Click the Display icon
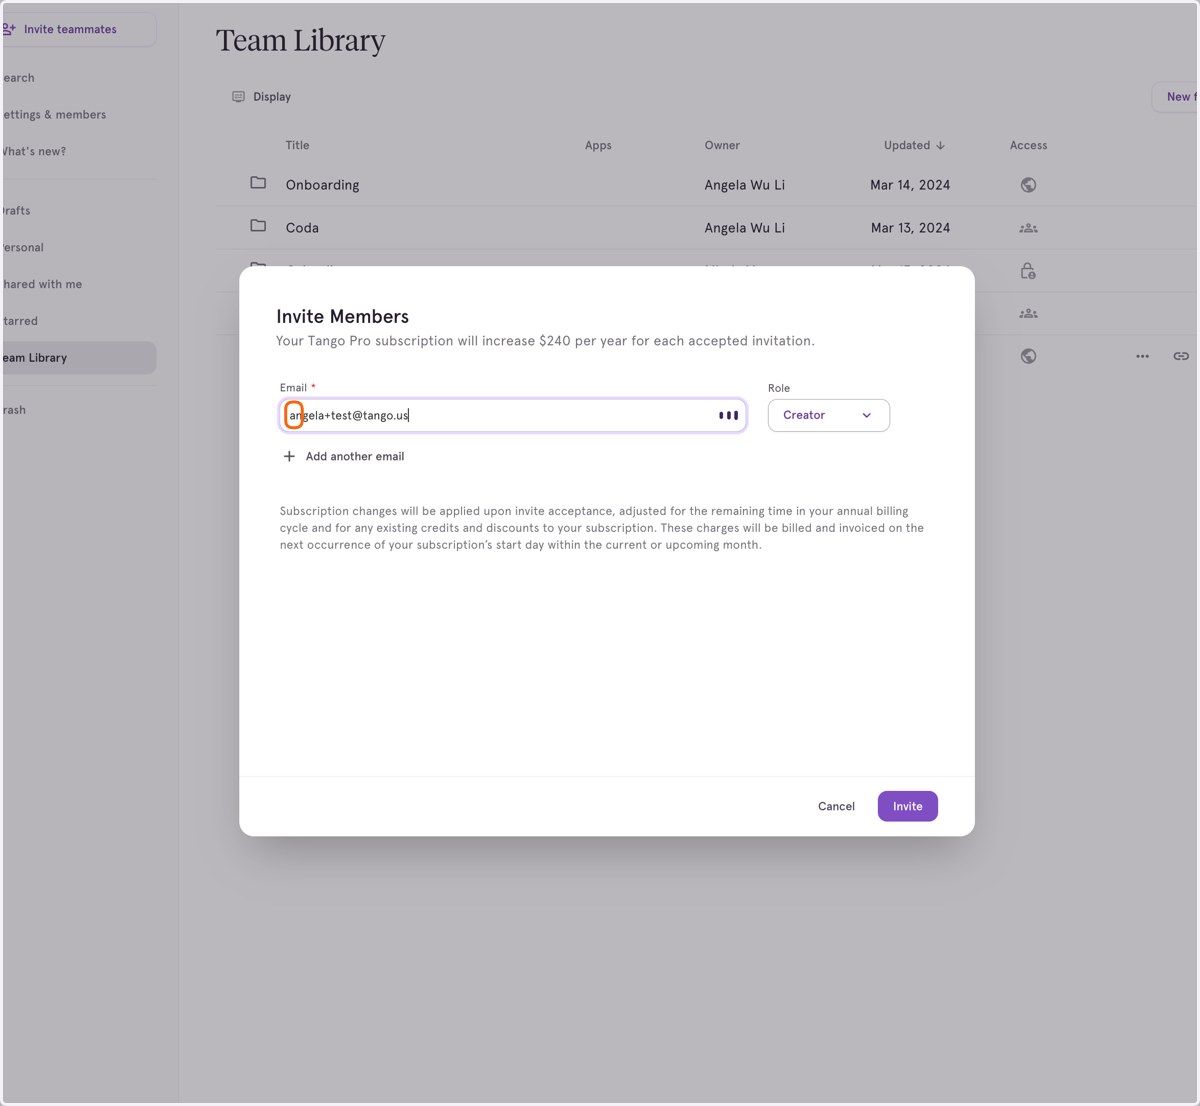Image resolution: width=1200 pixels, height=1106 pixels. pos(238,97)
